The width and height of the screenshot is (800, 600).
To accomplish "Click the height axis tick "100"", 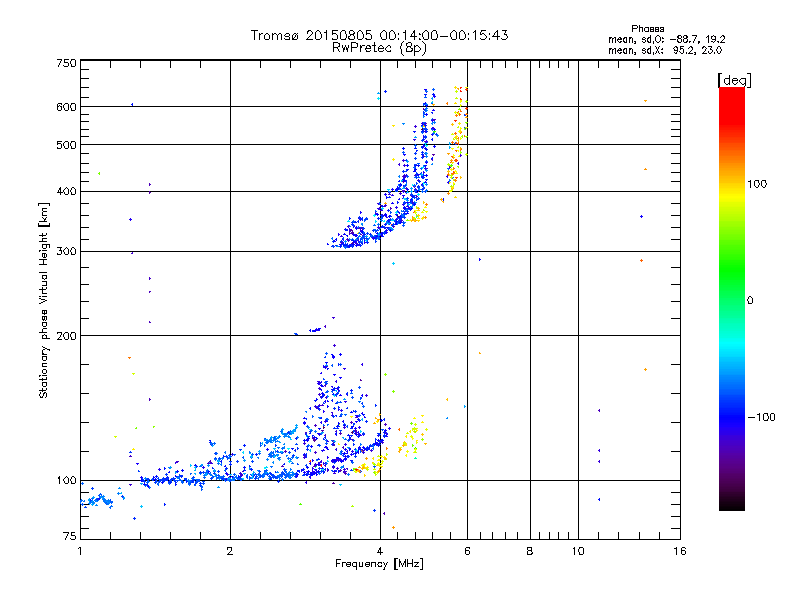I will tap(66, 481).
